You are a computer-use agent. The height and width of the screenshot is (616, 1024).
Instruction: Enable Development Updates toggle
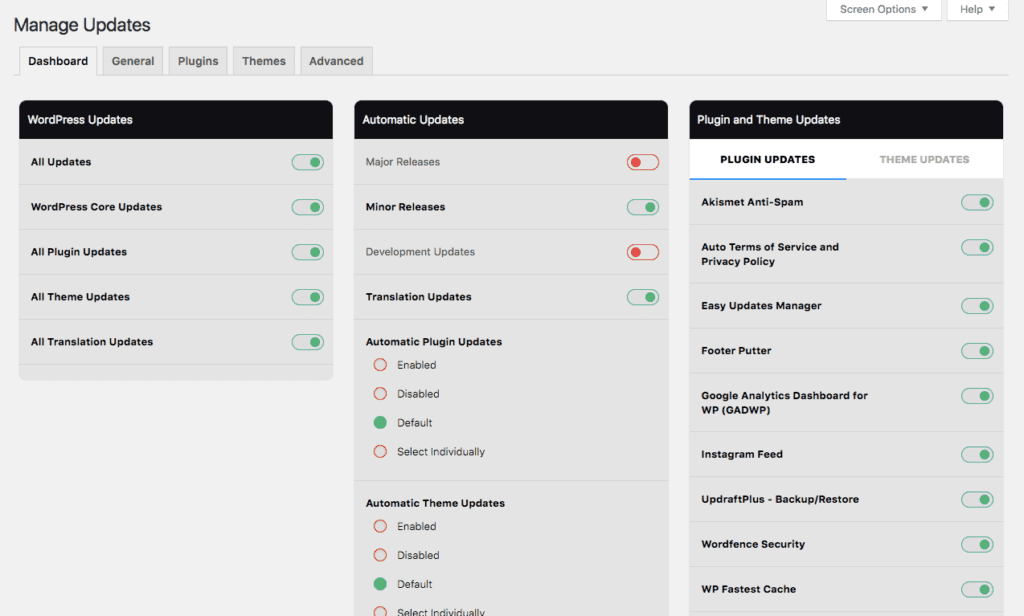coord(643,252)
